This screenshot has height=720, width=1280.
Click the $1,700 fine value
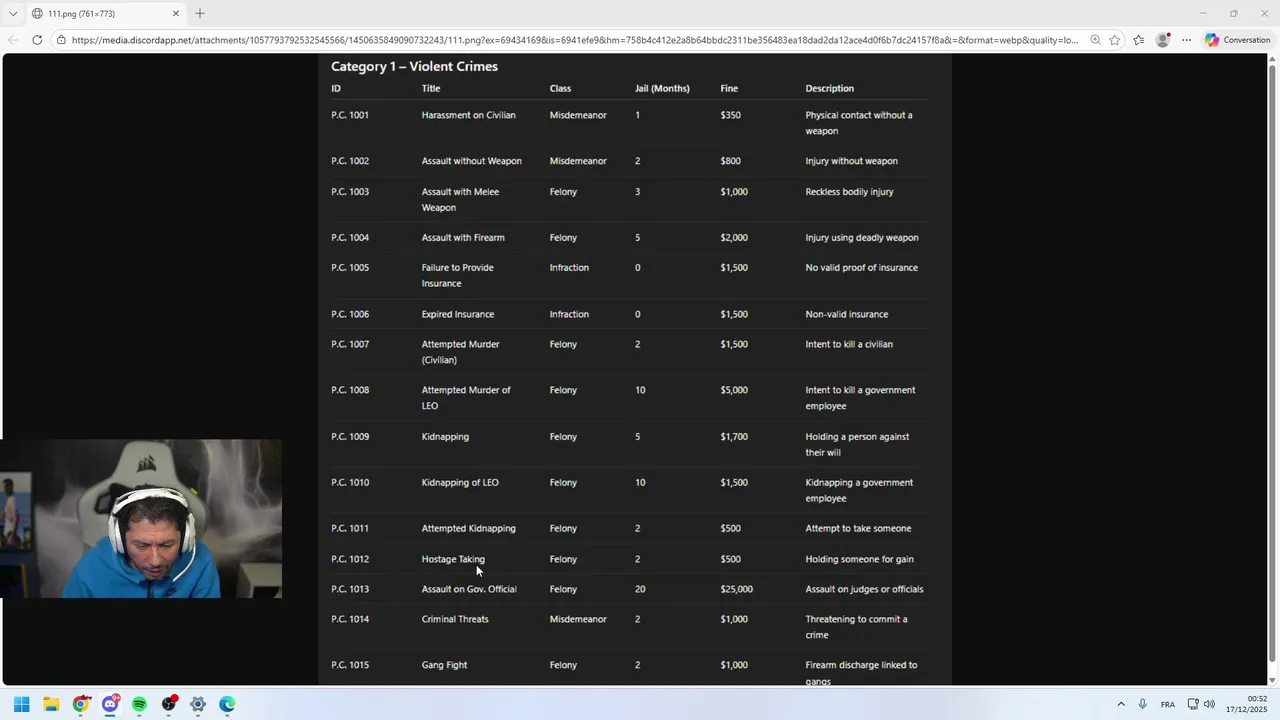(734, 437)
